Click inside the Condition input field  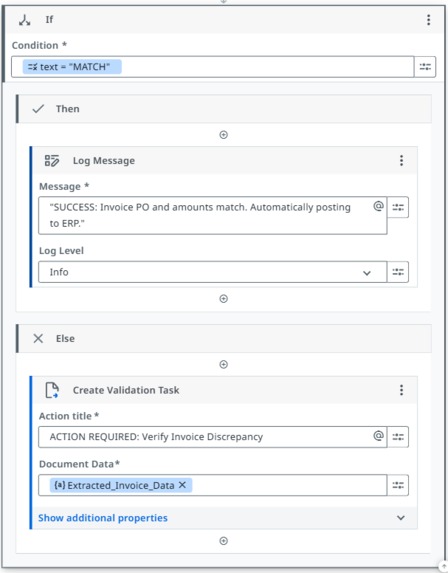(x=213, y=67)
